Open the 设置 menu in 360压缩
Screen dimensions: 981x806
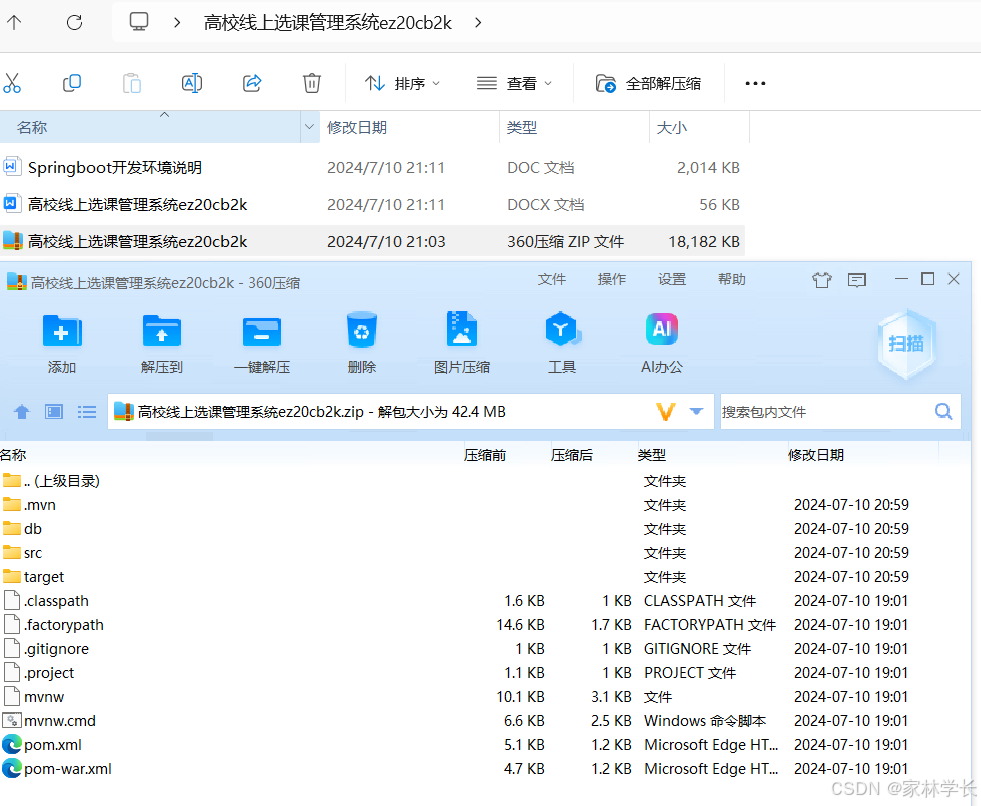(x=672, y=279)
